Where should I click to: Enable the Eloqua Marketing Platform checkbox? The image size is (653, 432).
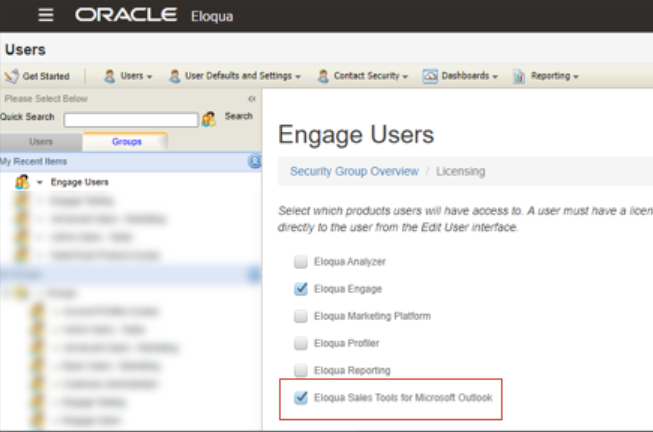click(x=300, y=316)
